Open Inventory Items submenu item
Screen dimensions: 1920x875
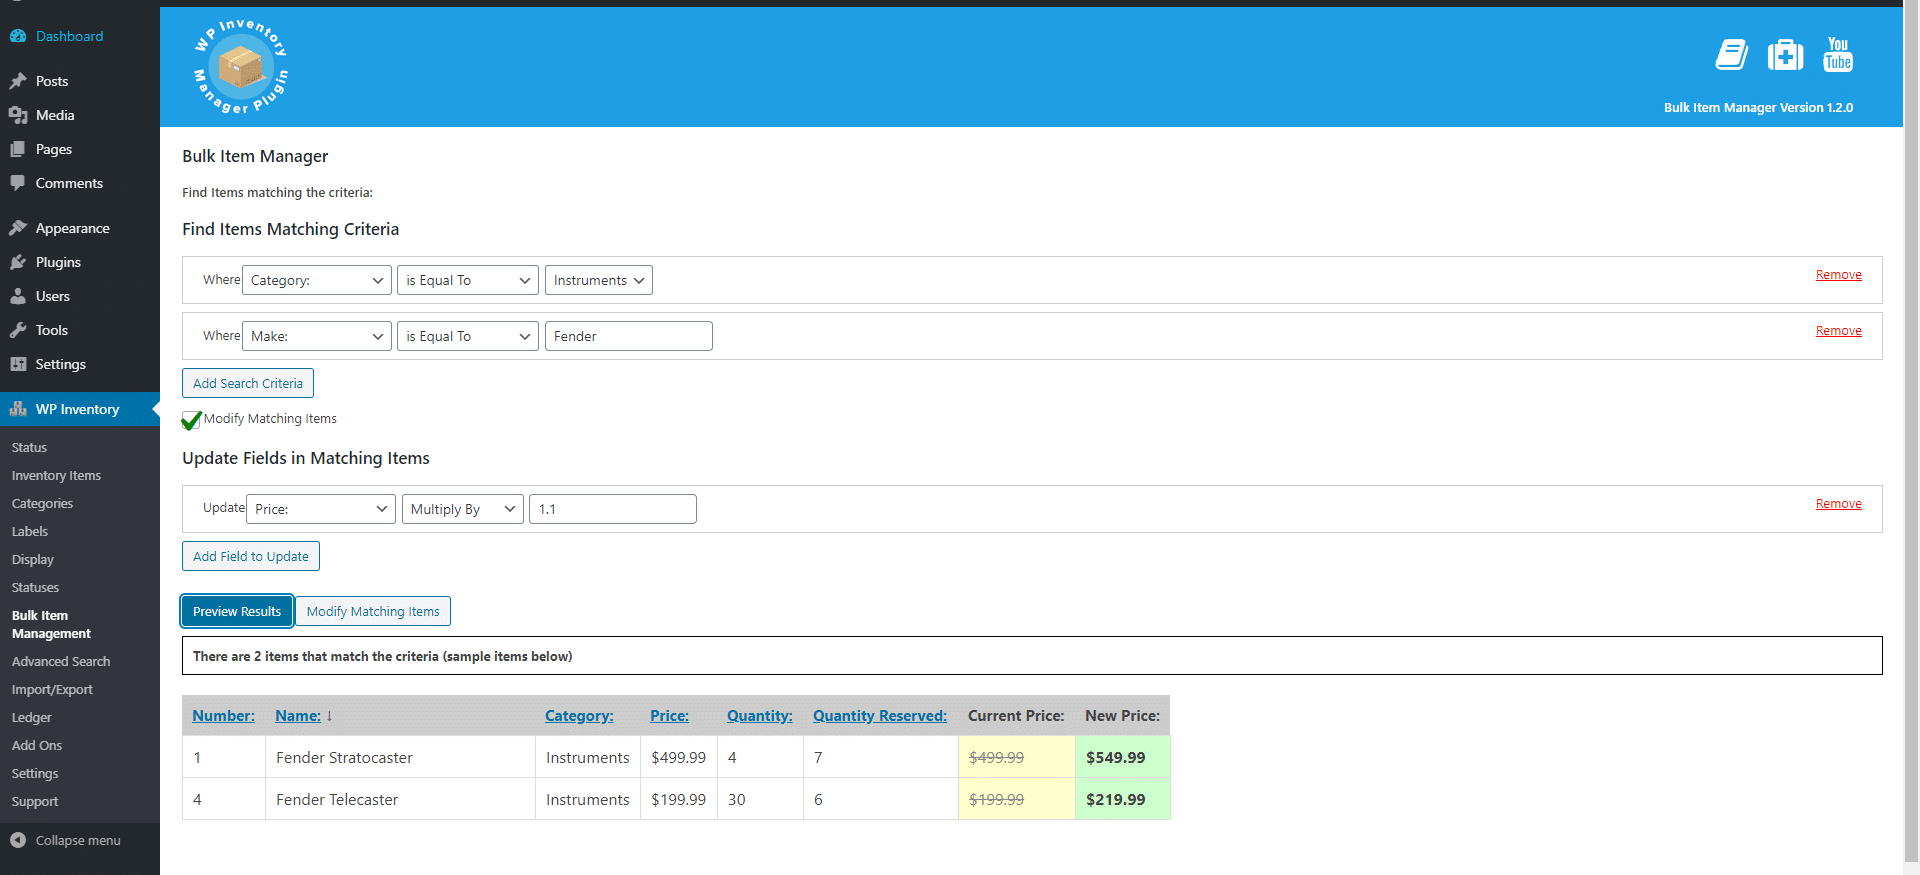[x=56, y=475]
